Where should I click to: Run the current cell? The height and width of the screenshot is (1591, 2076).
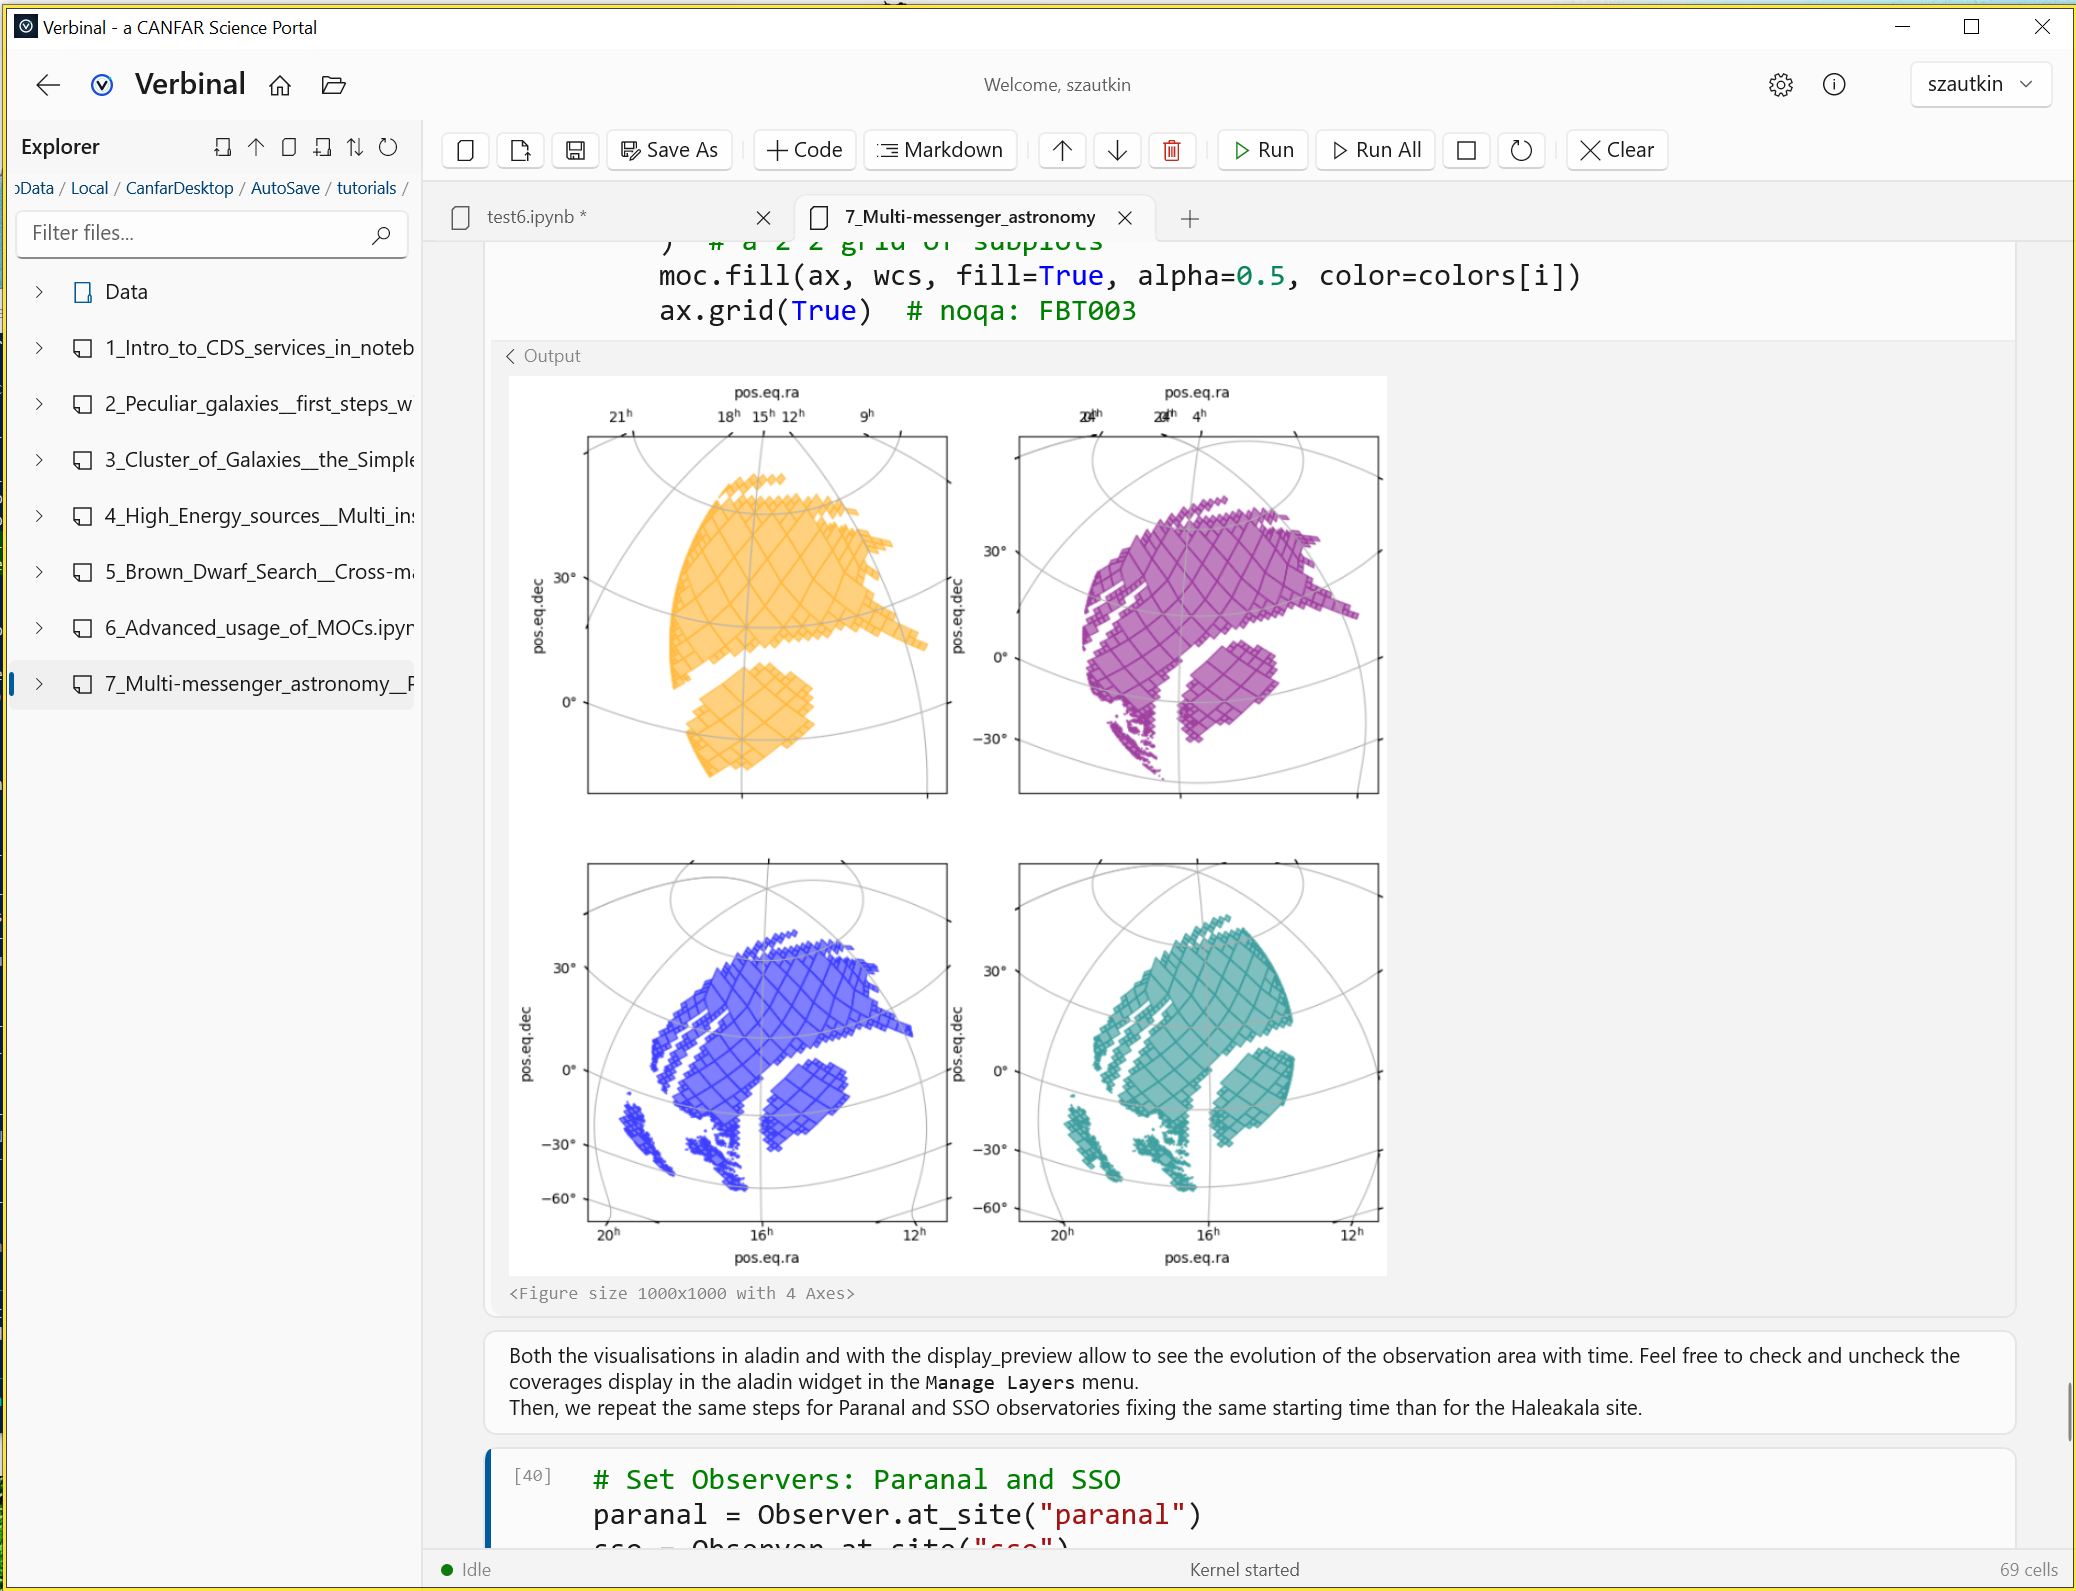[x=1263, y=150]
